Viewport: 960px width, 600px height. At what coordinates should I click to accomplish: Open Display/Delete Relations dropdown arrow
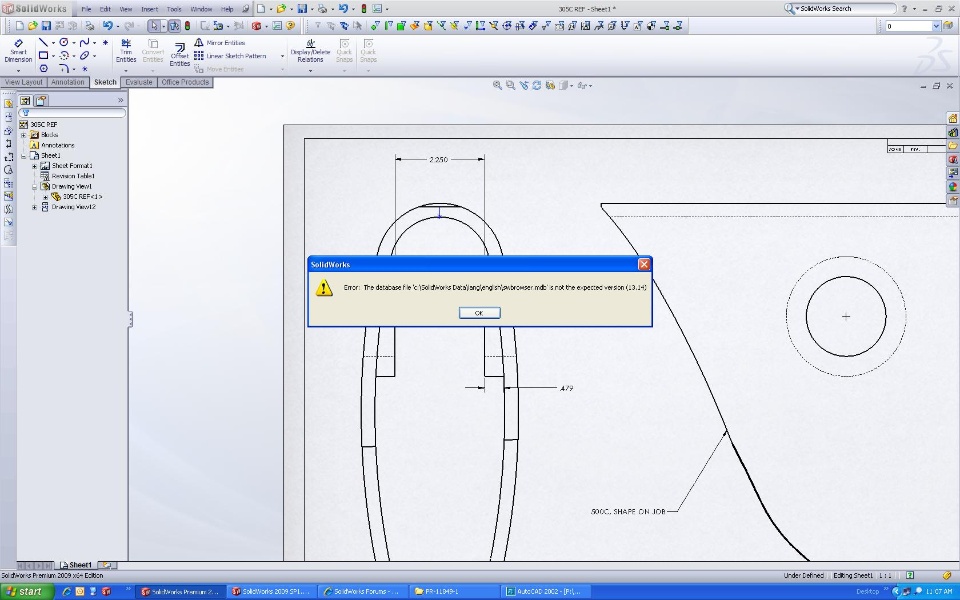[x=310, y=70]
